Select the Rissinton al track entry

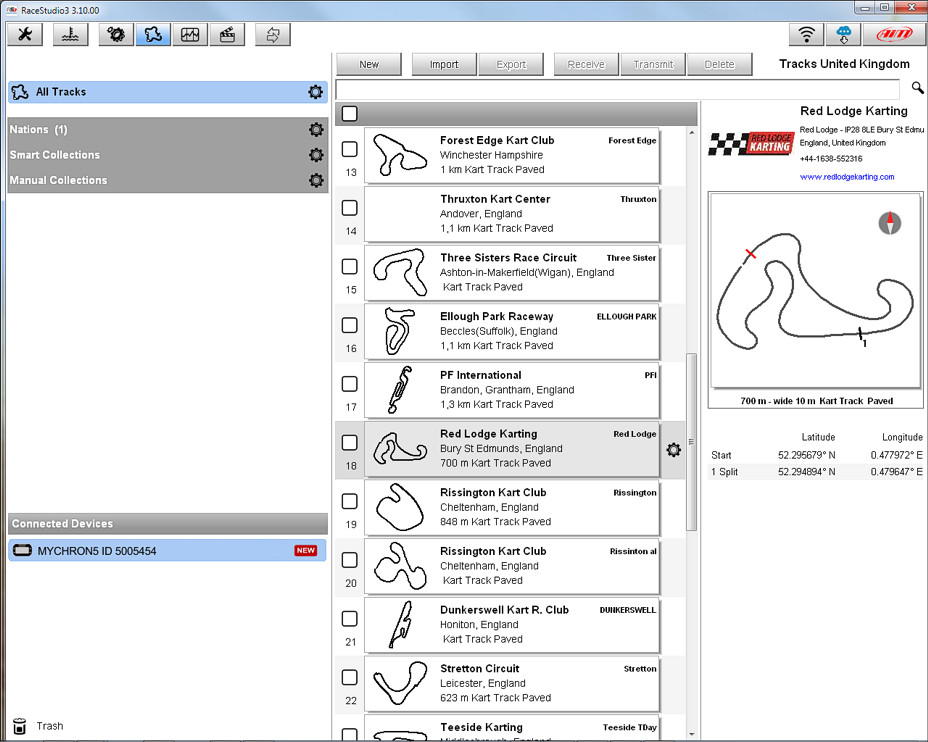click(x=511, y=566)
